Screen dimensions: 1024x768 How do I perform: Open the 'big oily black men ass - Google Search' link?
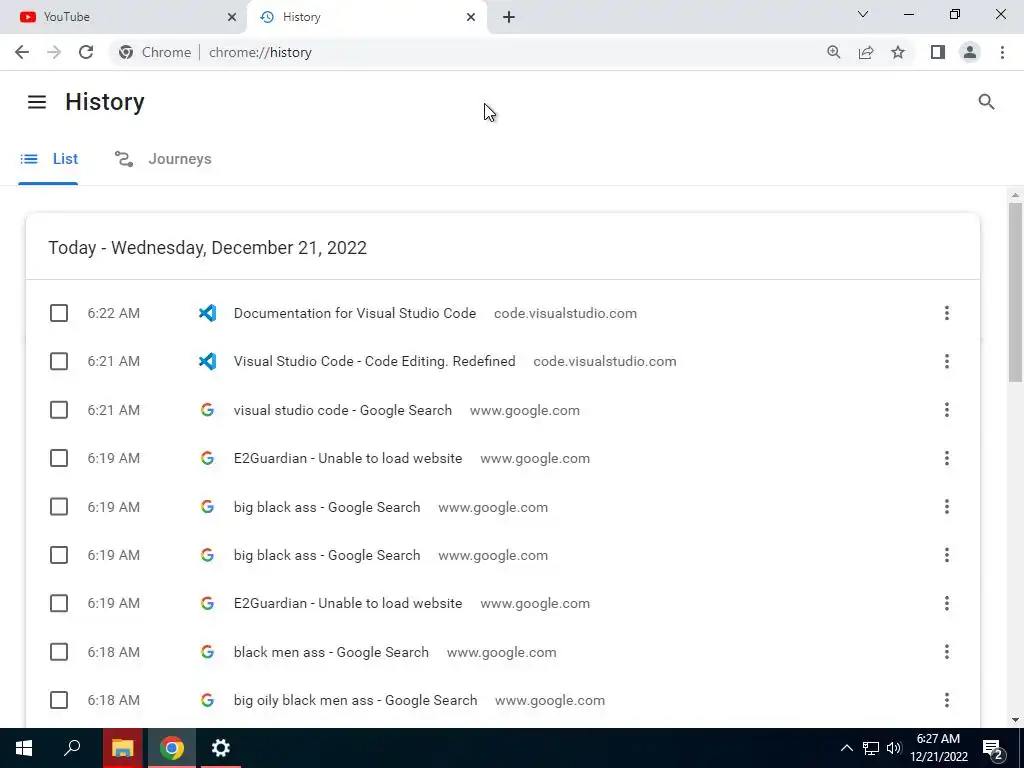[355, 700]
